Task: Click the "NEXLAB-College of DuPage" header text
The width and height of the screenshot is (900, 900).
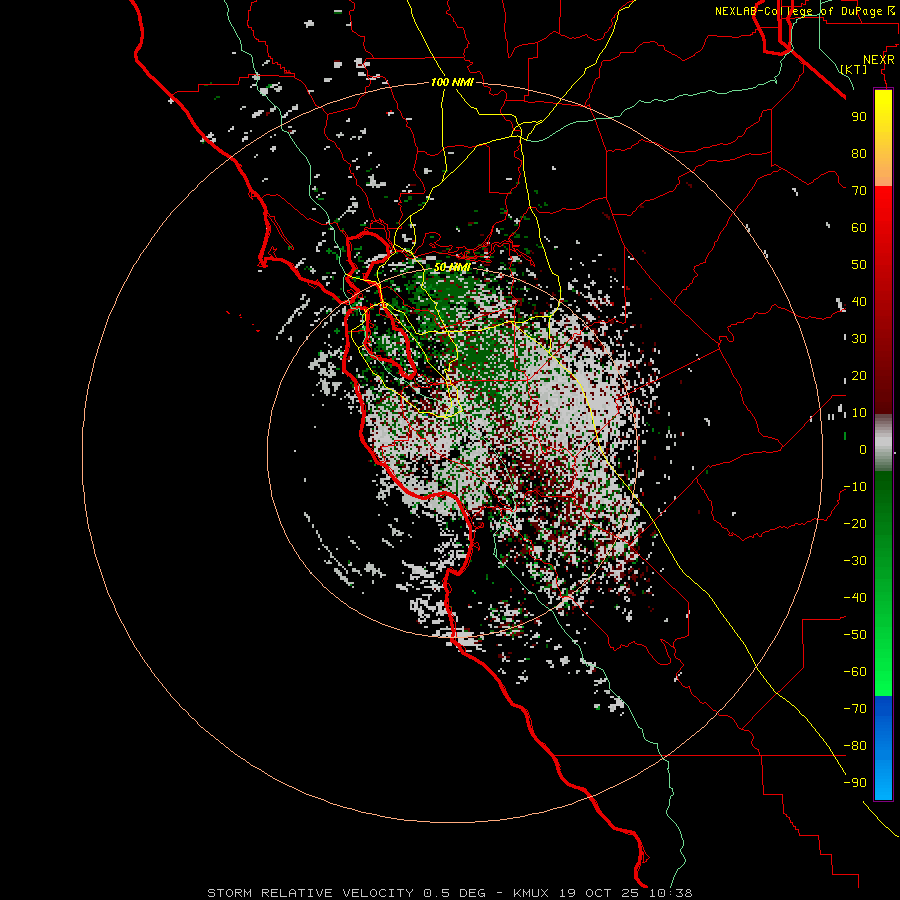Action: [x=798, y=11]
